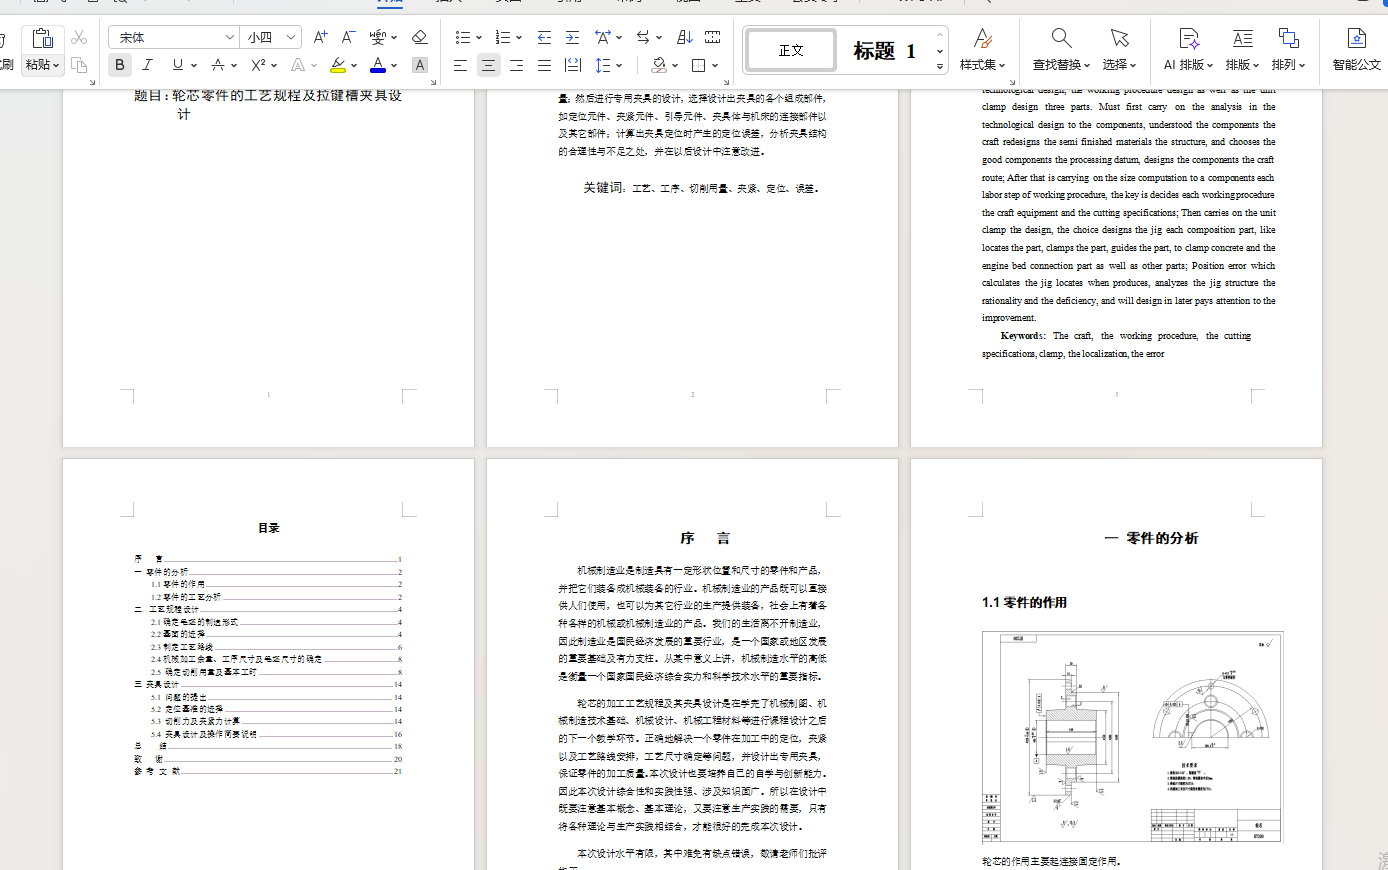Expand the styles gallery list
This screenshot has width=1388, height=870.
click(x=940, y=66)
